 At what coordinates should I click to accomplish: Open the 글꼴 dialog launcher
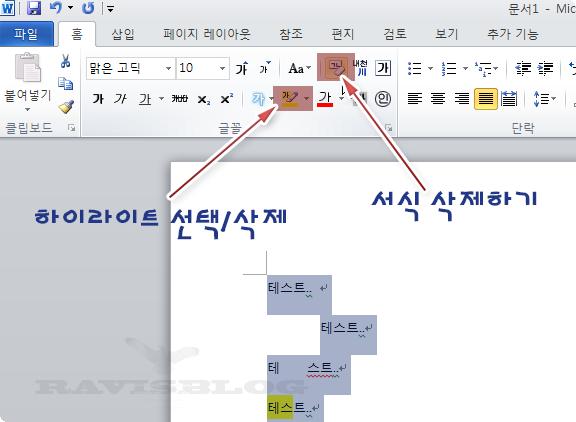[x=389, y=128]
